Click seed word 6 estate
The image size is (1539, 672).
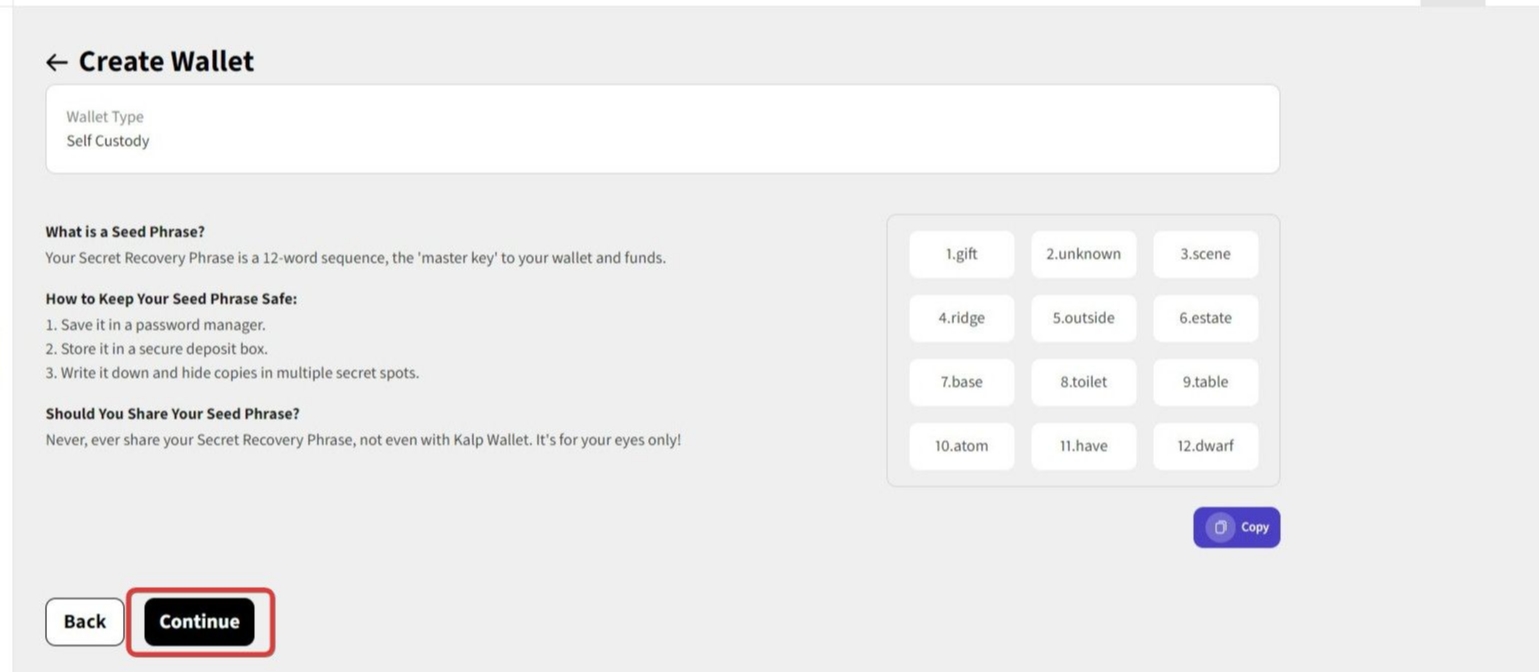pos(1205,318)
